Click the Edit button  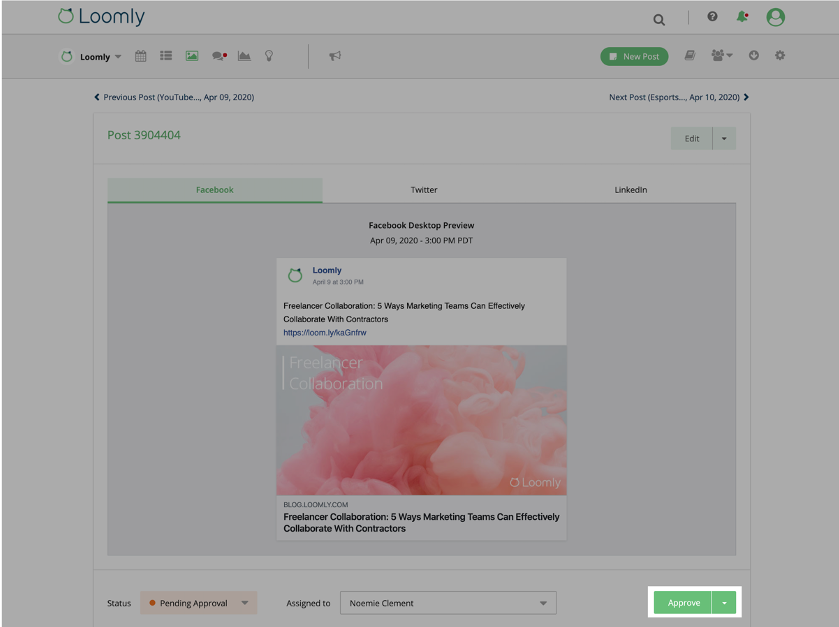tap(691, 139)
